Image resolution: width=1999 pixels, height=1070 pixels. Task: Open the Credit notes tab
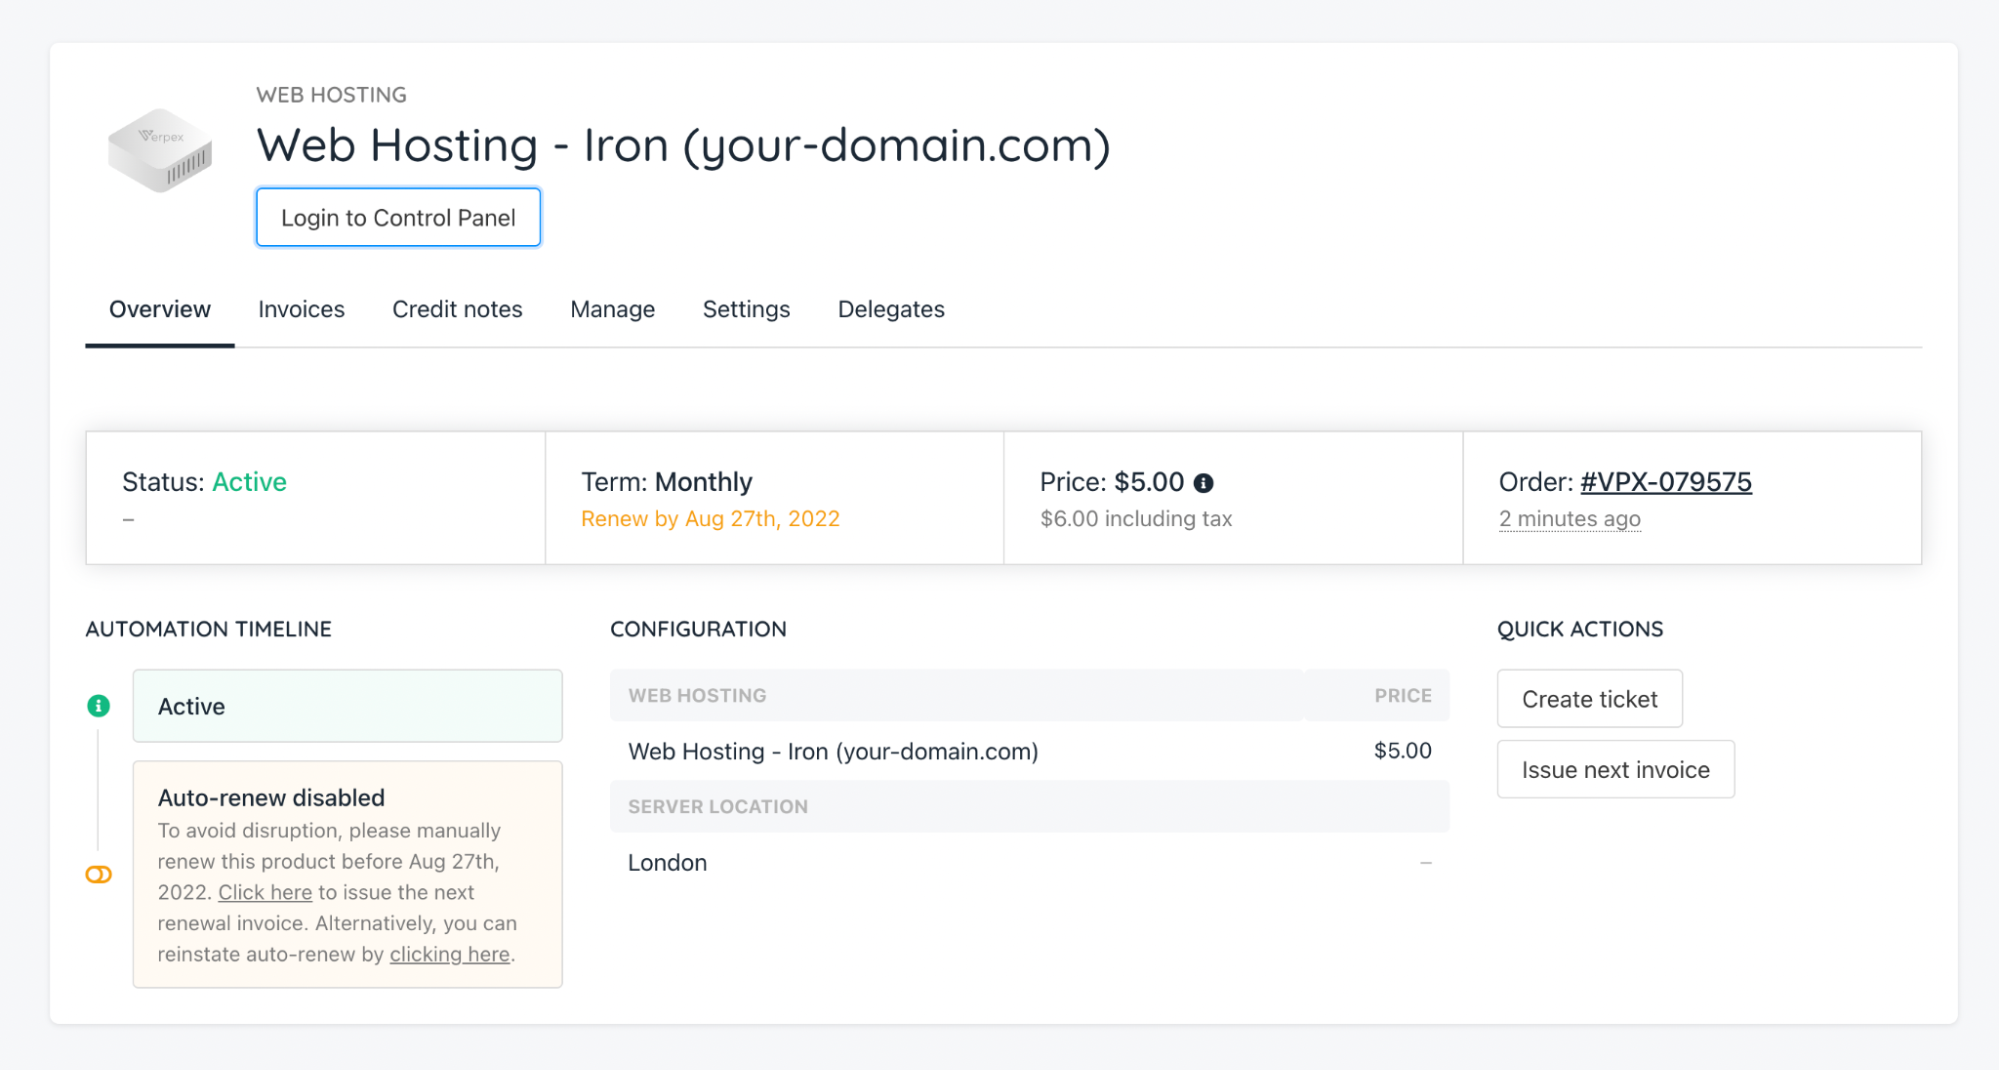tap(457, 310)
